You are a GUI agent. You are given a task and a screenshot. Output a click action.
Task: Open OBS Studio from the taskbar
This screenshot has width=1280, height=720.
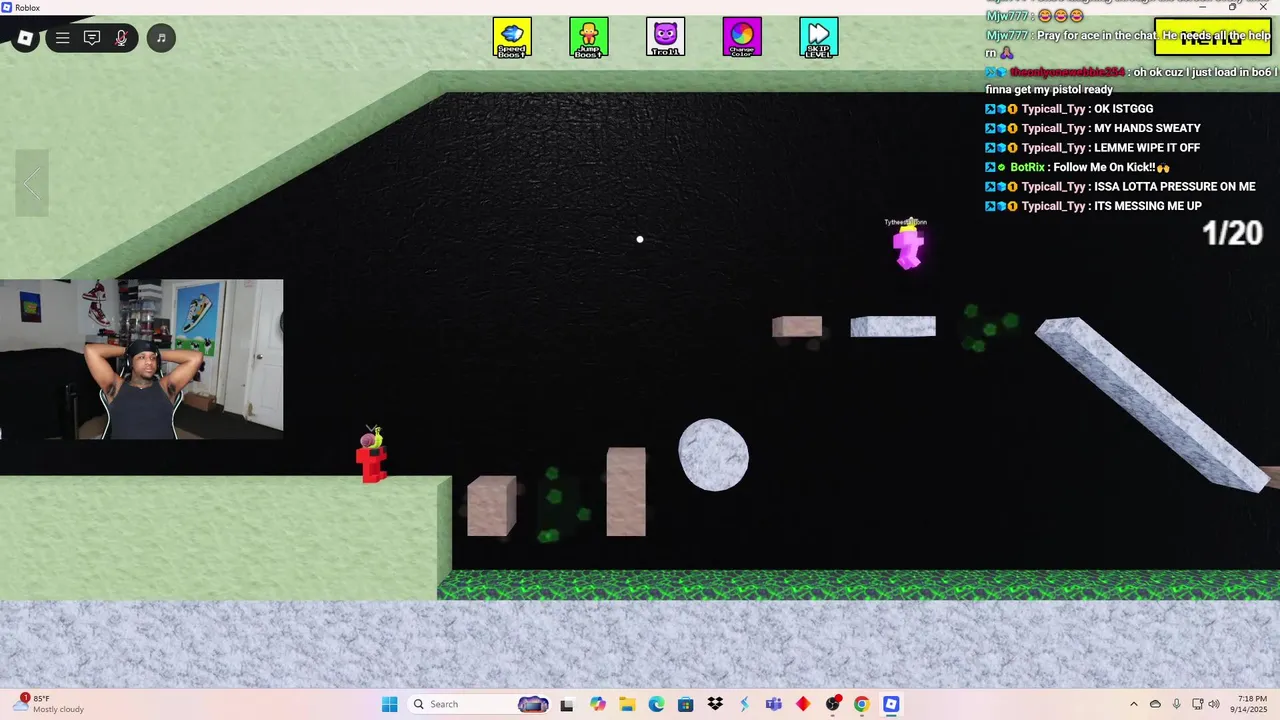[832, 704]
